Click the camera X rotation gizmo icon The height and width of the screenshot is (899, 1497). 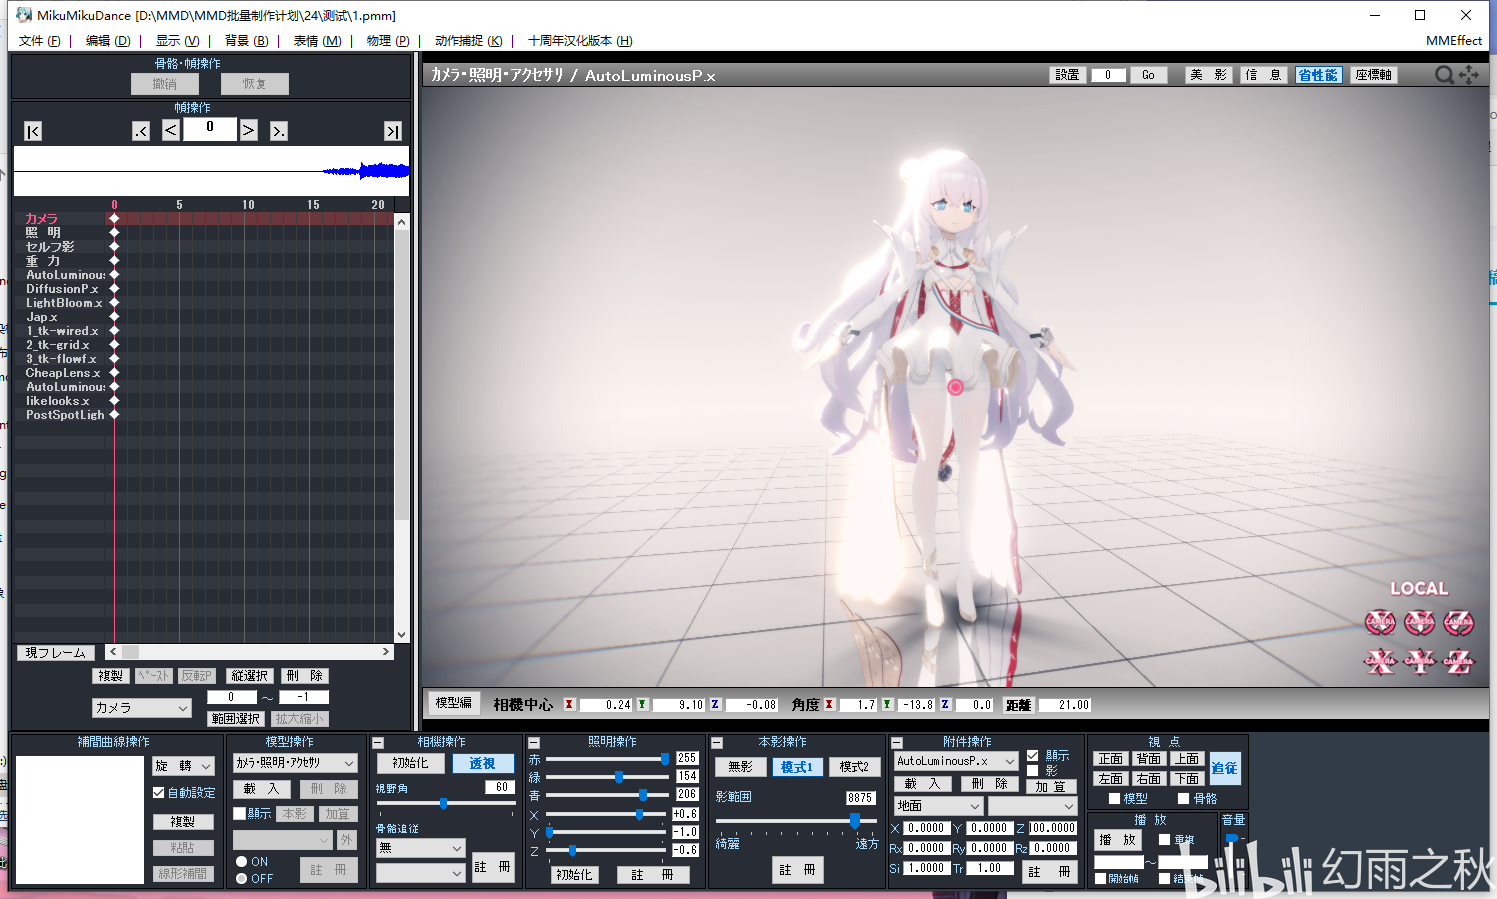coord(1380,622)
